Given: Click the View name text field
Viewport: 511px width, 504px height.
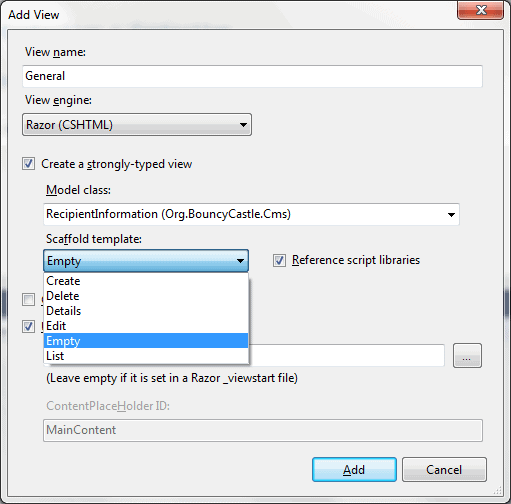Looking at the screenshot, I should [x=252, y=76].
